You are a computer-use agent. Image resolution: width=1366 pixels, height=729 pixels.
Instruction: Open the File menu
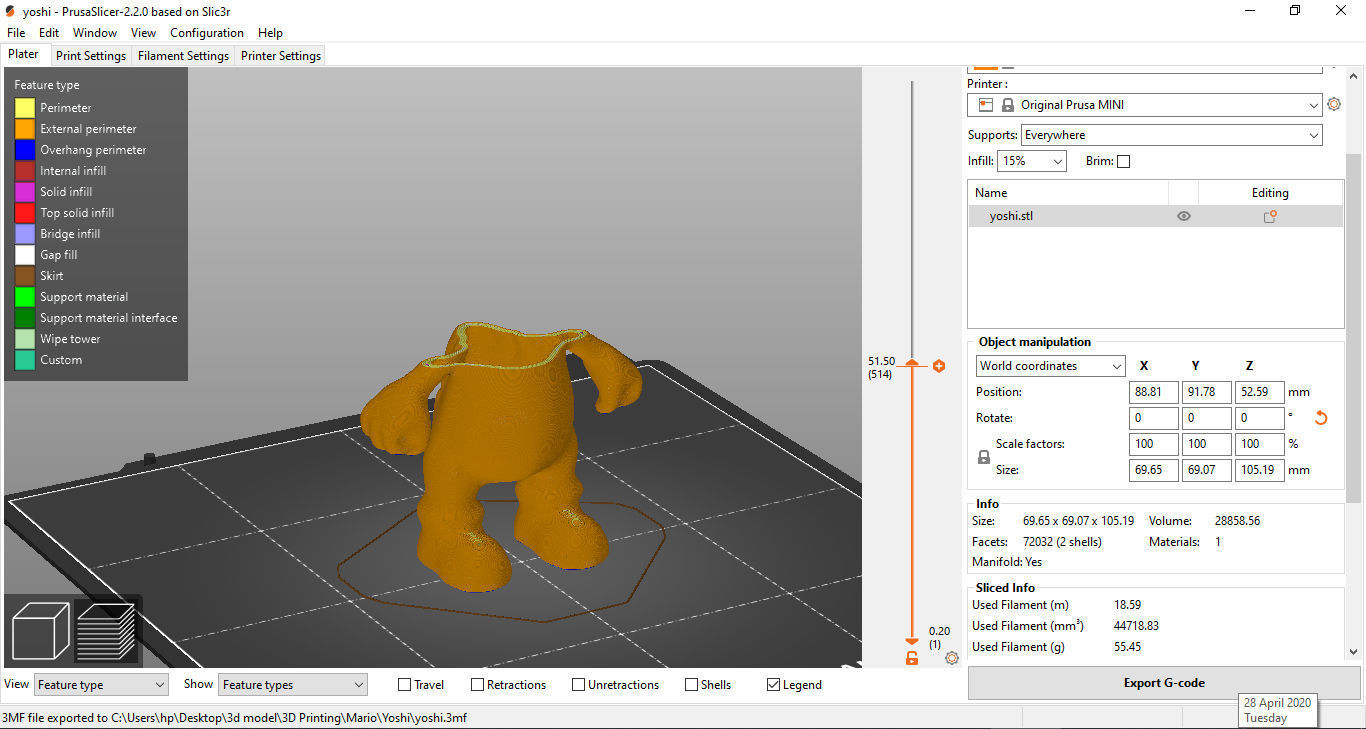coord(16,33)
